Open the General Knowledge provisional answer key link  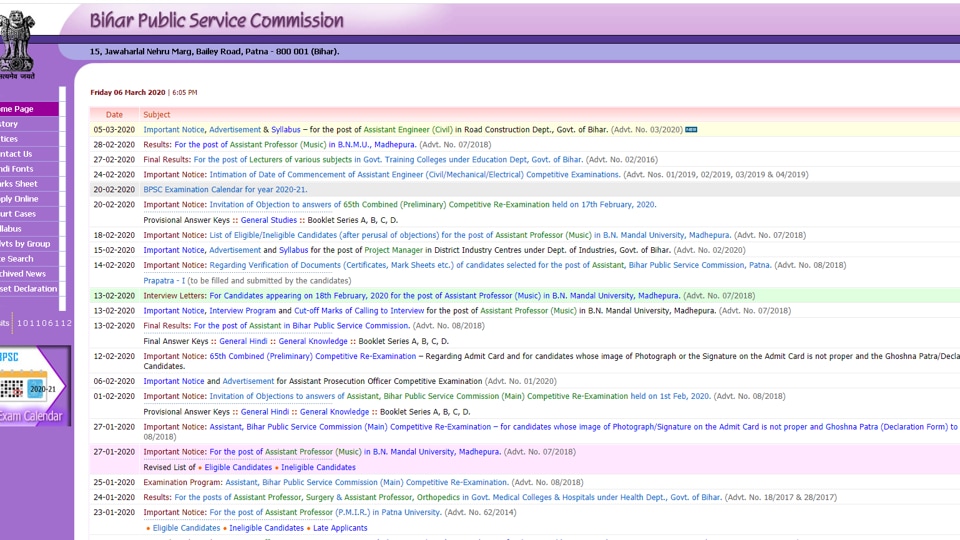(334, 412)
